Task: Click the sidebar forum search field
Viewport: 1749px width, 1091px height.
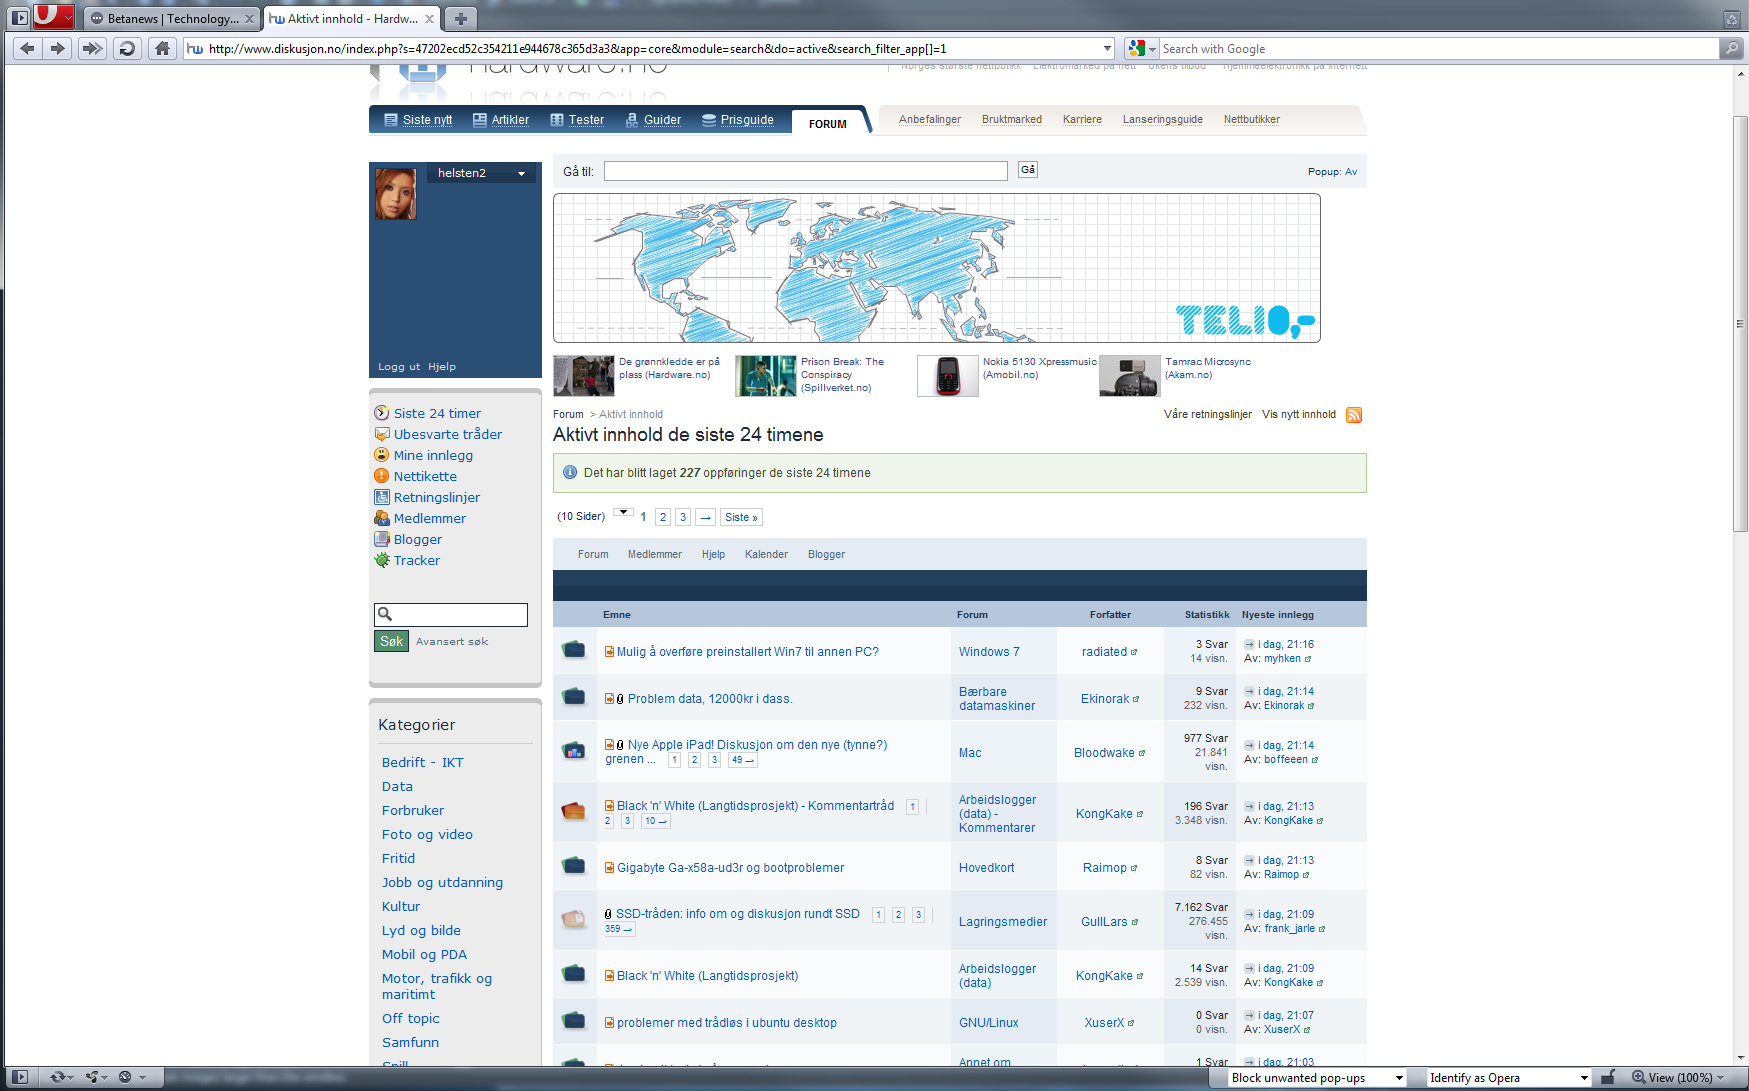Action: pos(450,614)
